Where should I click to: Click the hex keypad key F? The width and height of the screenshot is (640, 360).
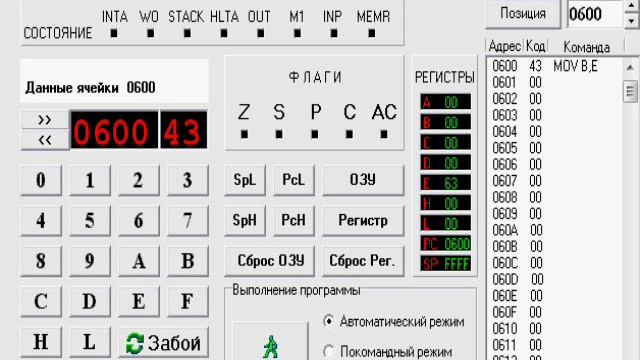(x=187, y=301)
